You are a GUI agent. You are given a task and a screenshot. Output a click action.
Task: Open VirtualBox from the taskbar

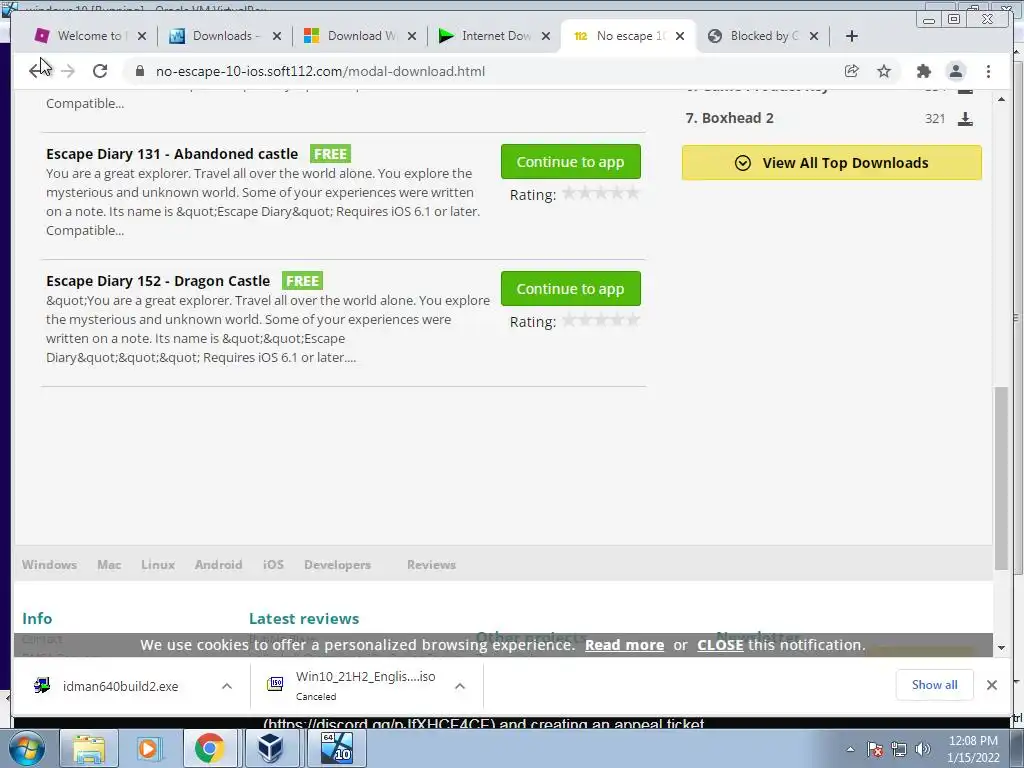coord(270,748)
